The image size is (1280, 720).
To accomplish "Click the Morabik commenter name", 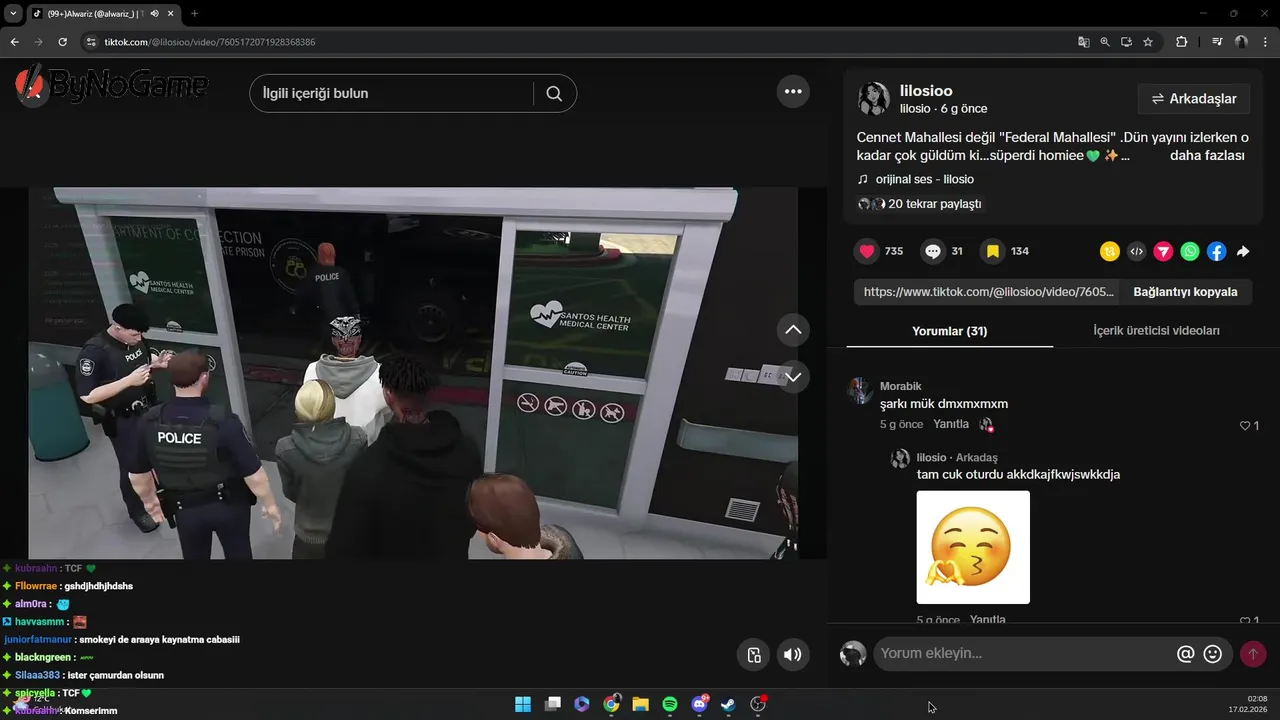I will (900, 386).
